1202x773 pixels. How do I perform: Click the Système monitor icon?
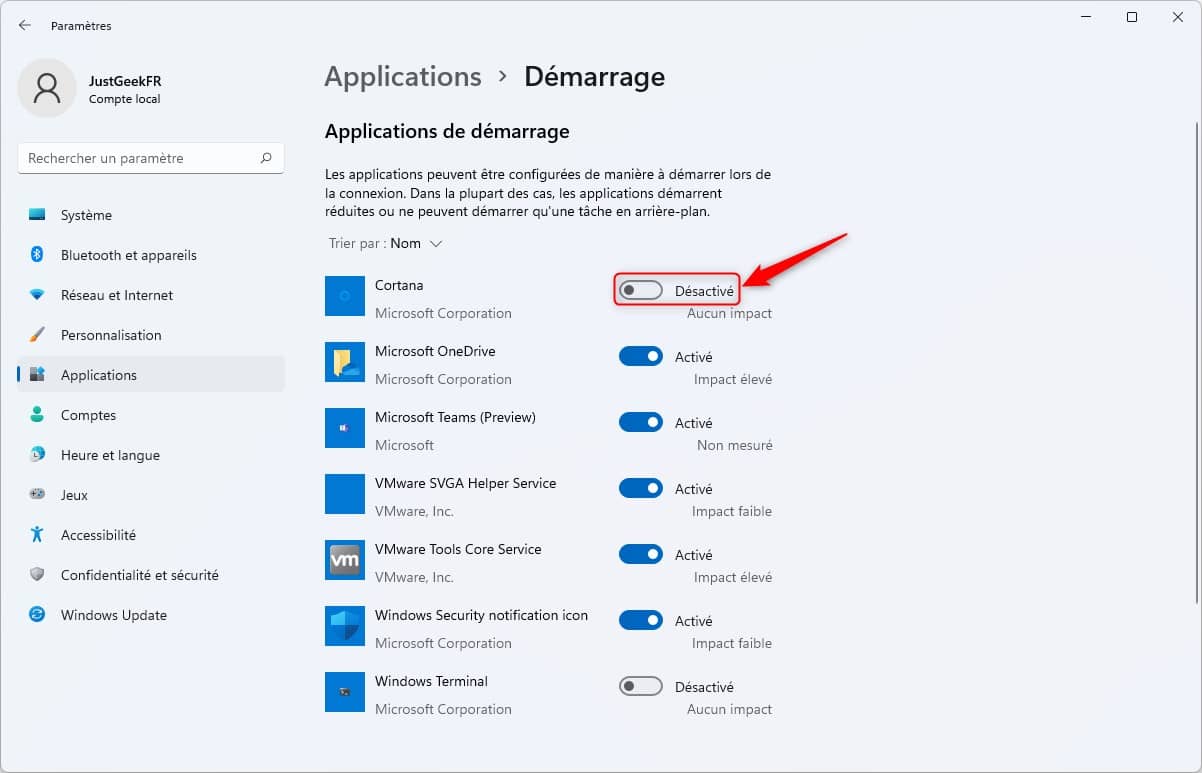(x=37, y=215)
